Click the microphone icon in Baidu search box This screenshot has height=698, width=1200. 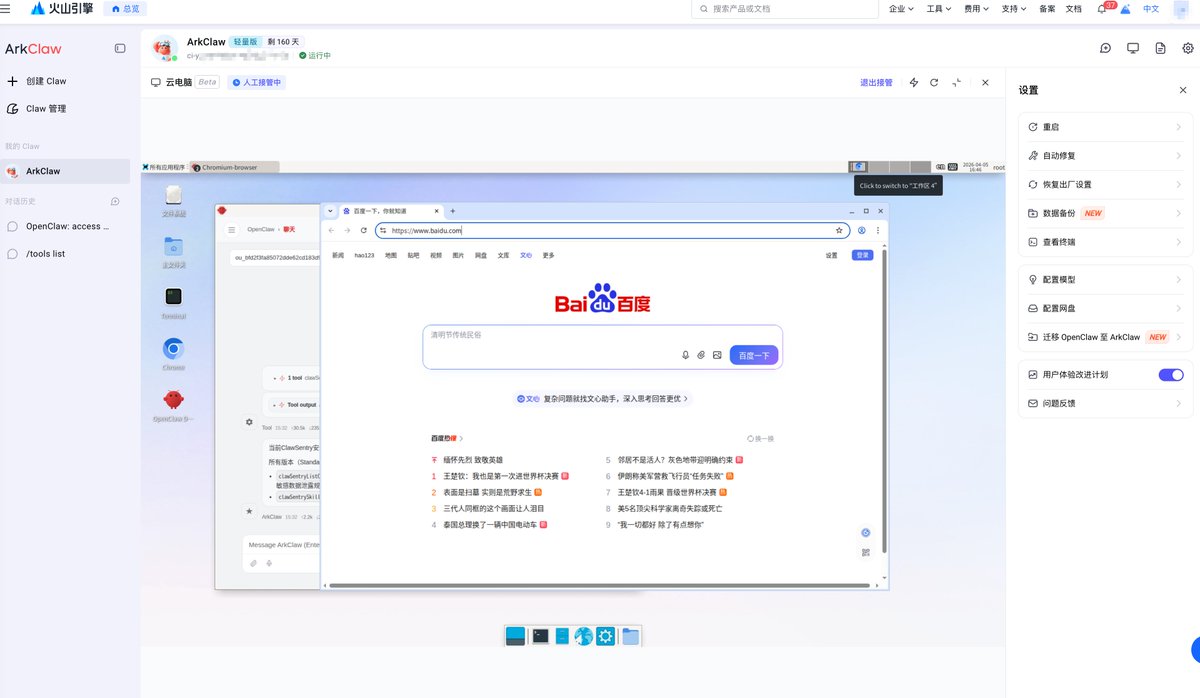[x=685, y=355]
